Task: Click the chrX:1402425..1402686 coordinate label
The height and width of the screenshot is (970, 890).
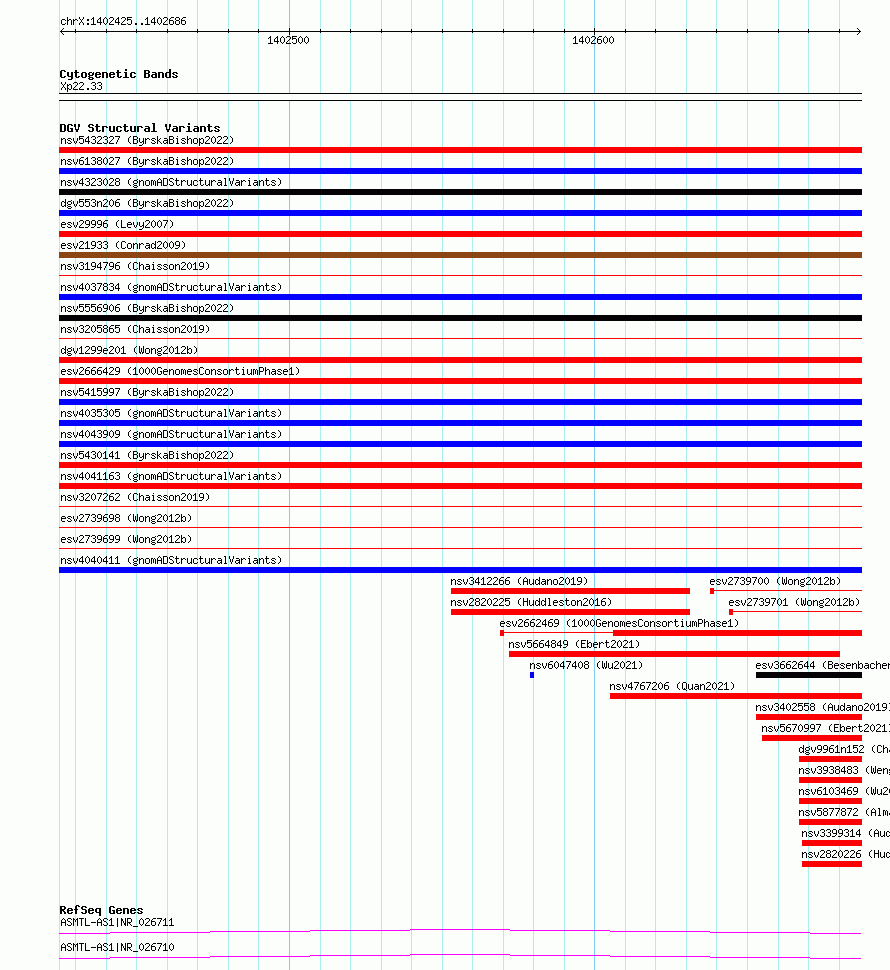Action: pyautogui.click(x=123, y=22)
